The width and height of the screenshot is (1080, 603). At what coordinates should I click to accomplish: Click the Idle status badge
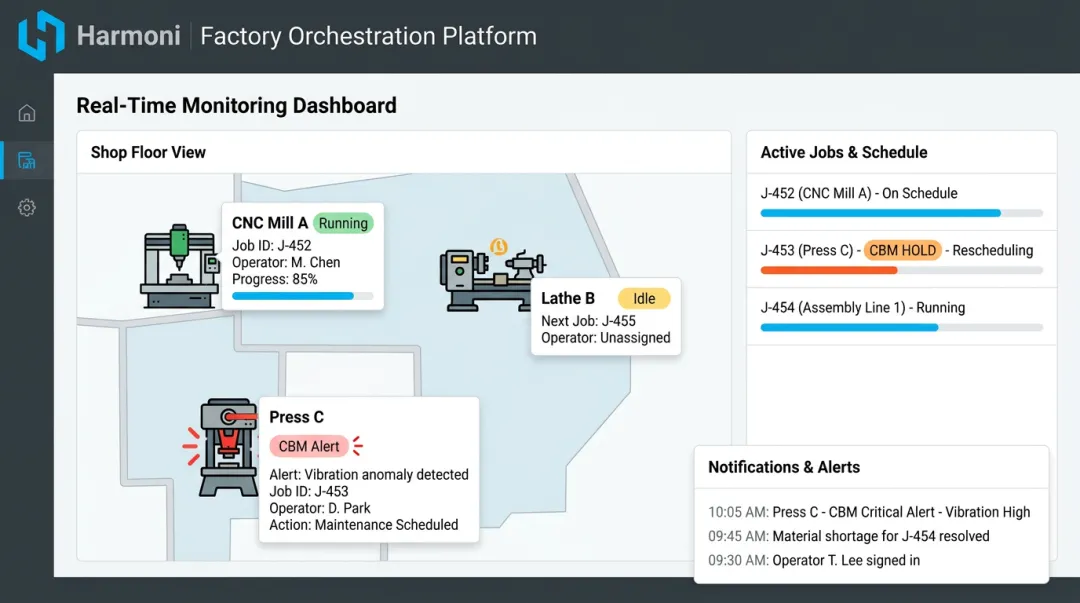(x=644, y=298)
